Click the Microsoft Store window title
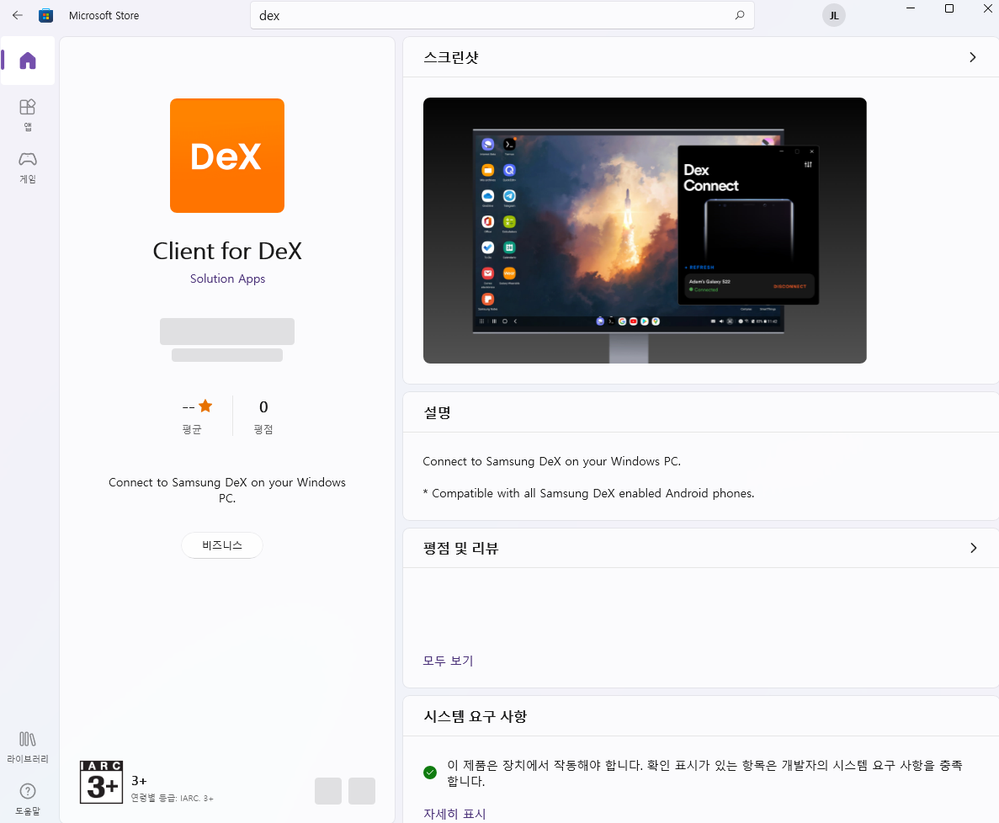This screenshot has height=823, width=999. [104, 15]
